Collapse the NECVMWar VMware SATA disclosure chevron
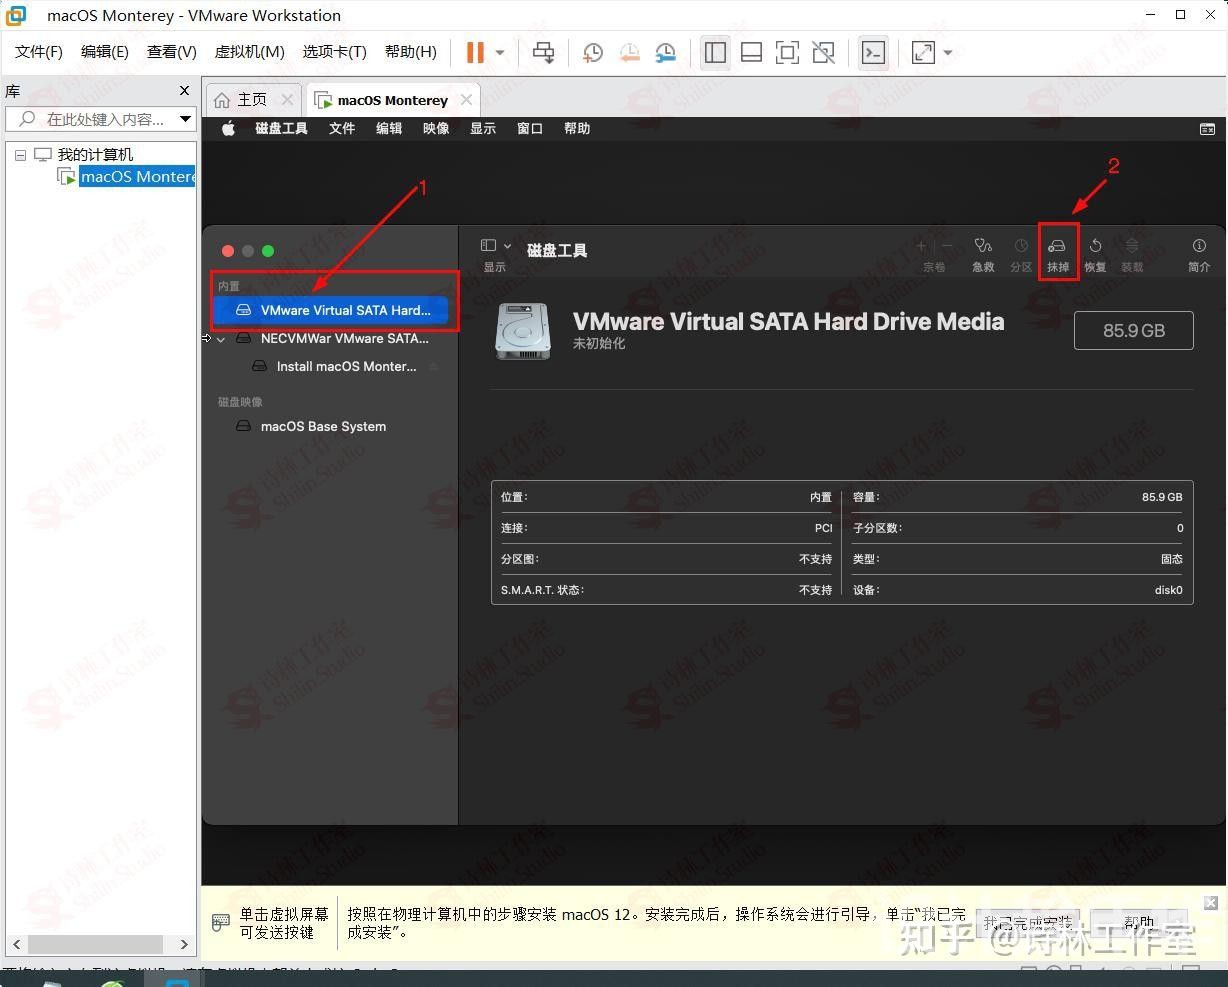This screenshot has height=987, width=1228. coord(221,339)
